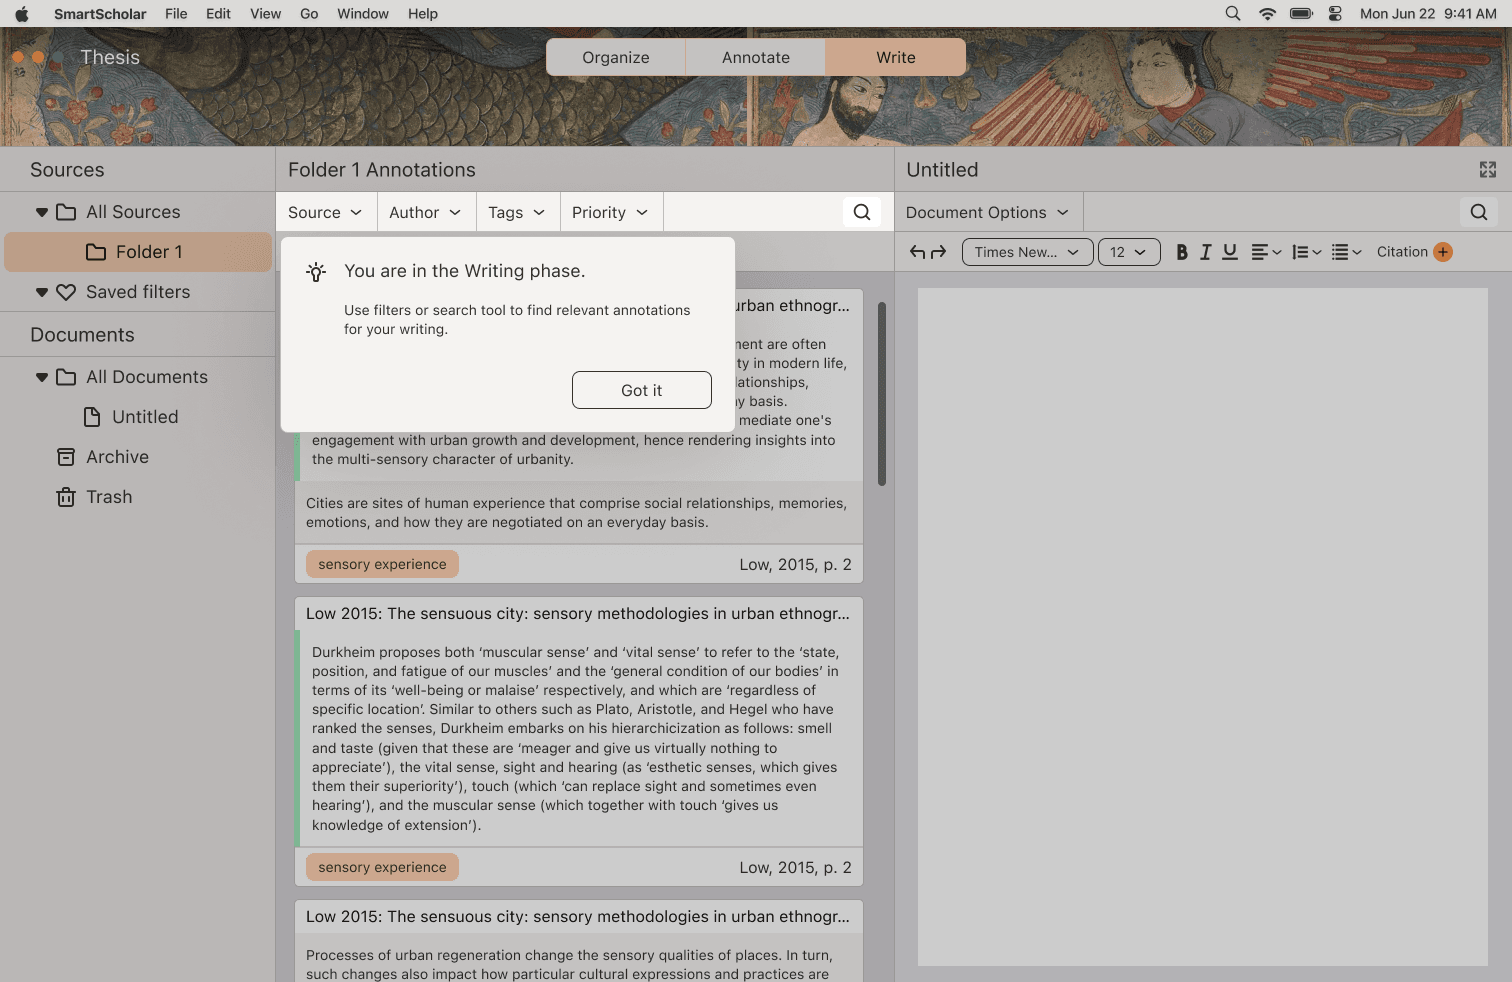Open the Window menu
This screenshot has width=1512, height=982.
(x=363, y=14)
